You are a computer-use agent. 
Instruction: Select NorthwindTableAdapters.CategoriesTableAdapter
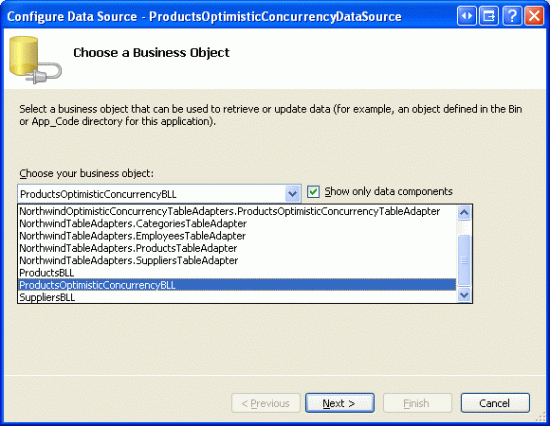click(x=237, y=224)
